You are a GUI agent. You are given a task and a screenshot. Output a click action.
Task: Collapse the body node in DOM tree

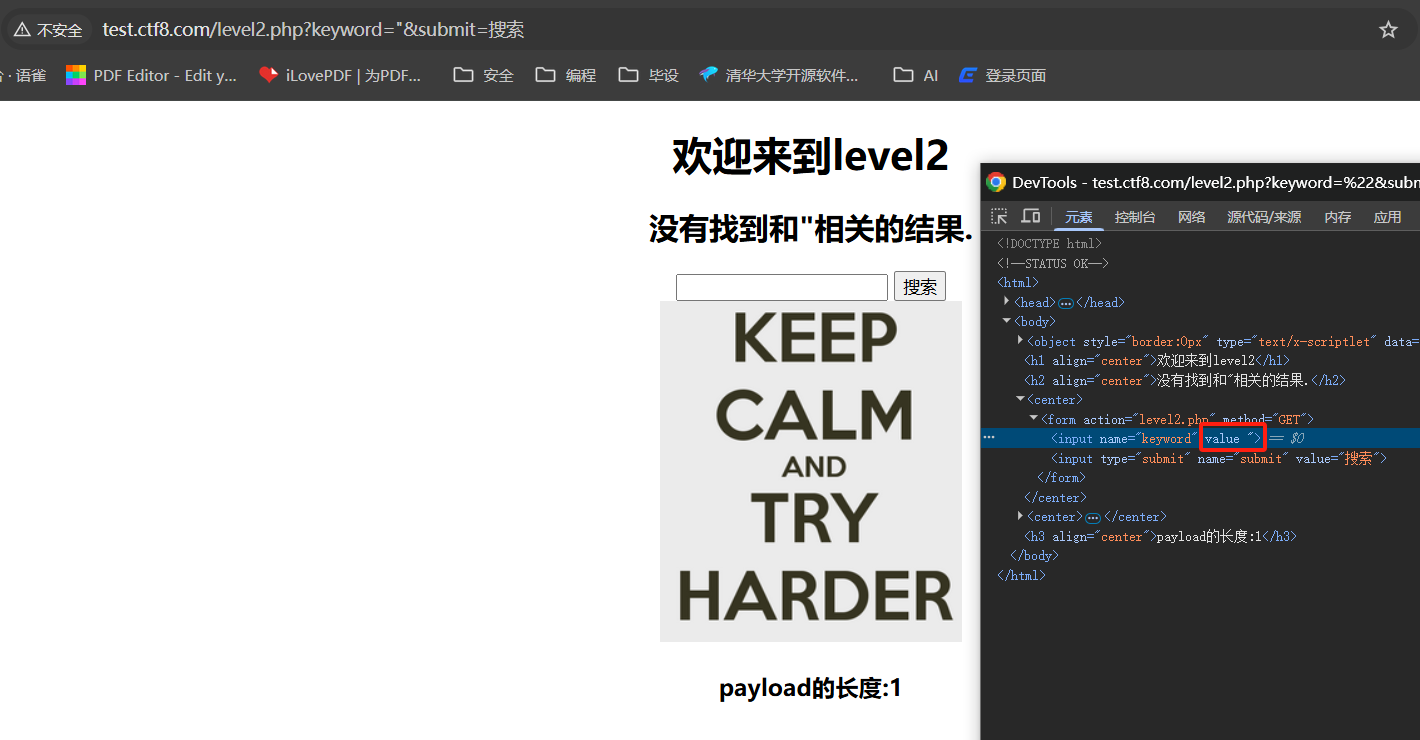(1007, 321)
